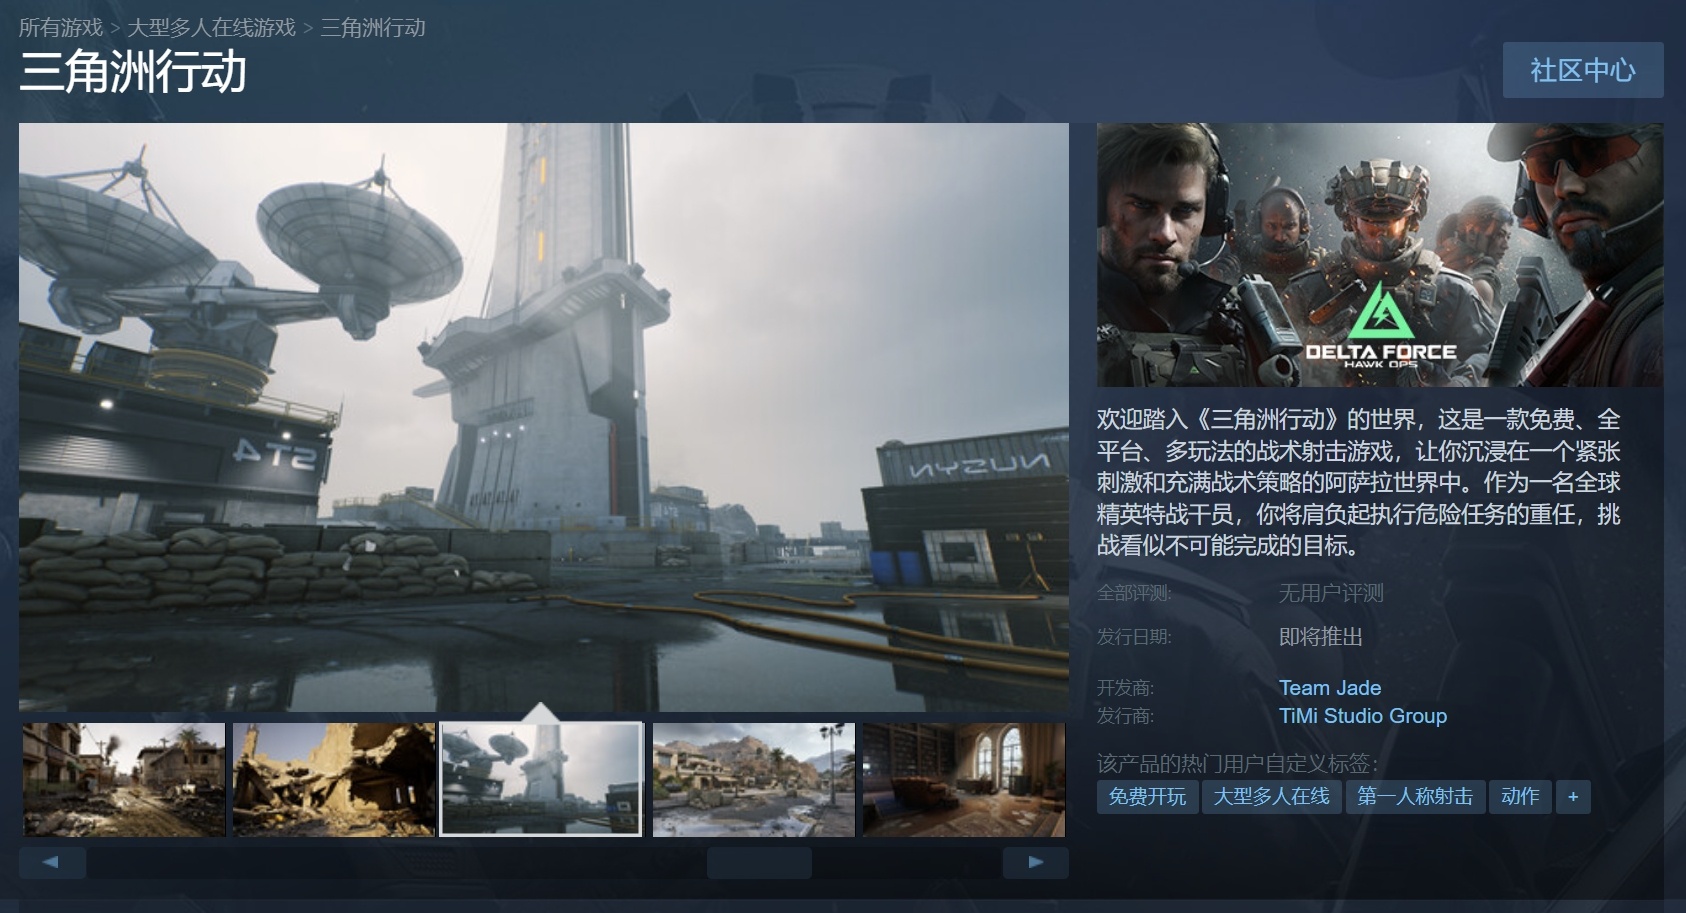Open the 社区中心 community hub

coord(1582,70)
